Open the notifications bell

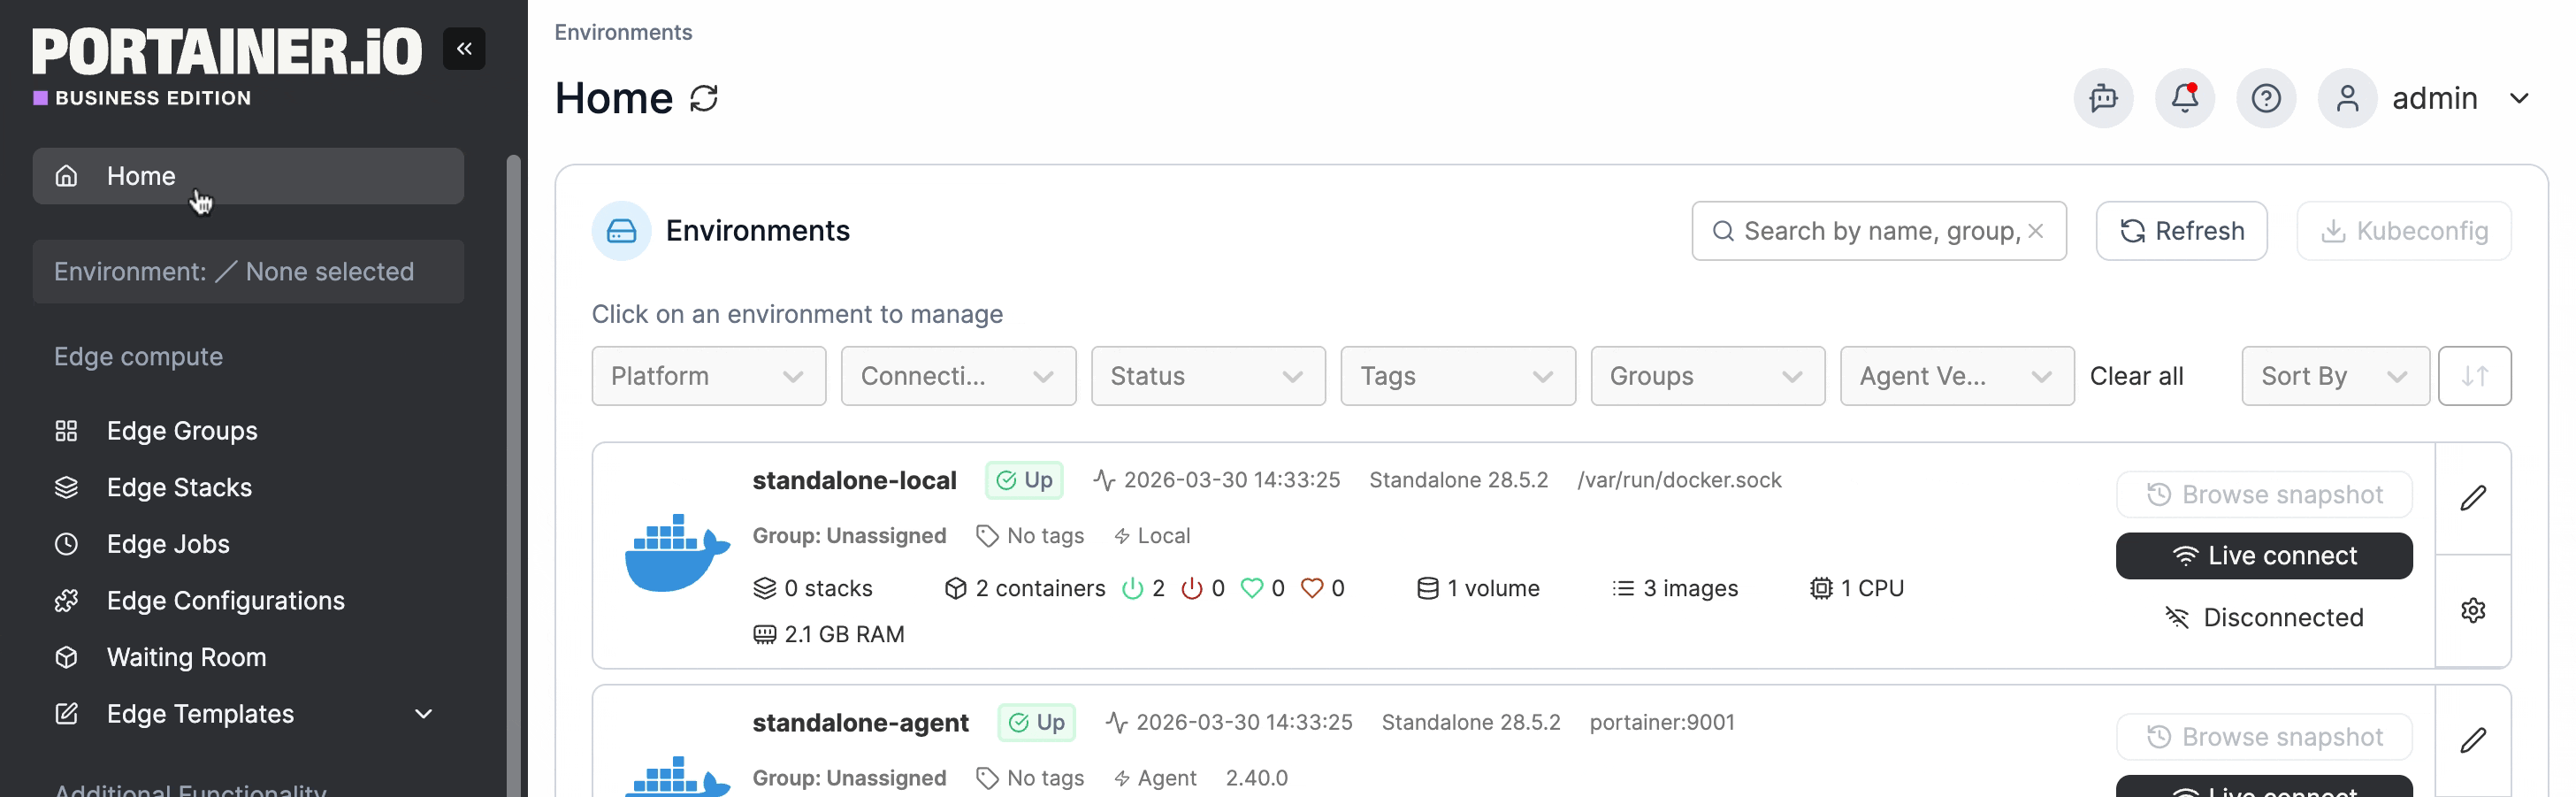click(x=2185, y=98)
